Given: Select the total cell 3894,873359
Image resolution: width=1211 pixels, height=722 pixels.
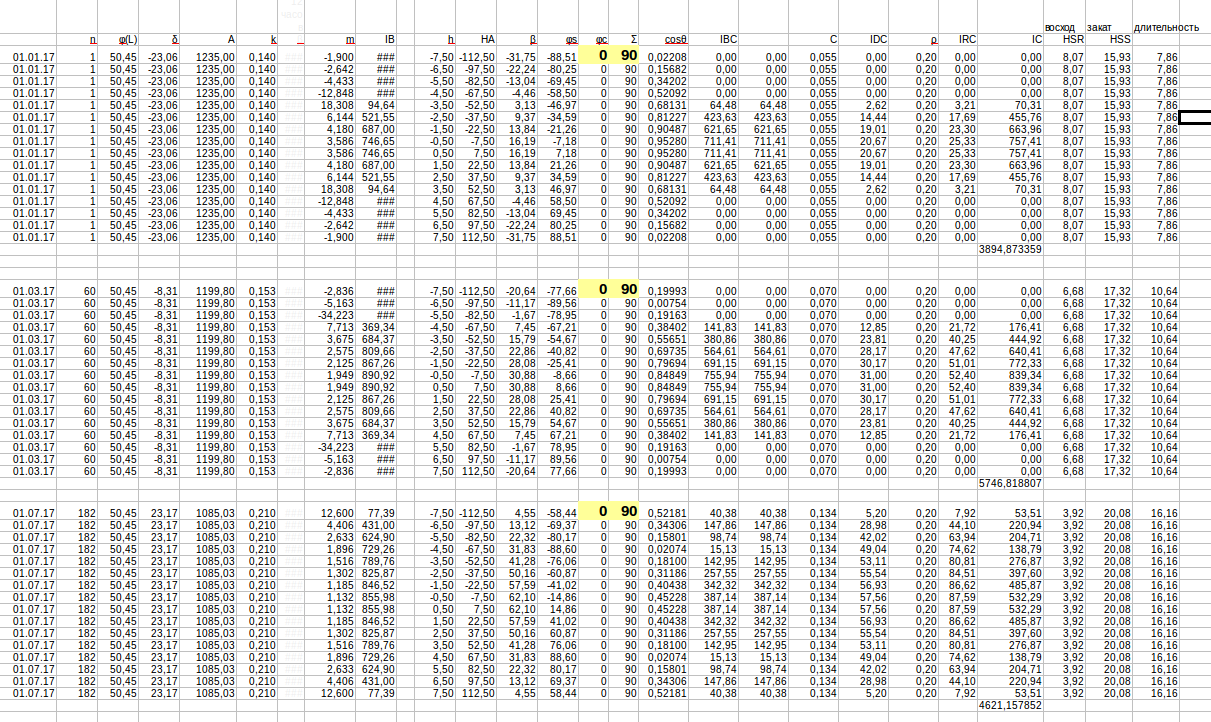Looking at the screenshot, I should point(1011,249).
